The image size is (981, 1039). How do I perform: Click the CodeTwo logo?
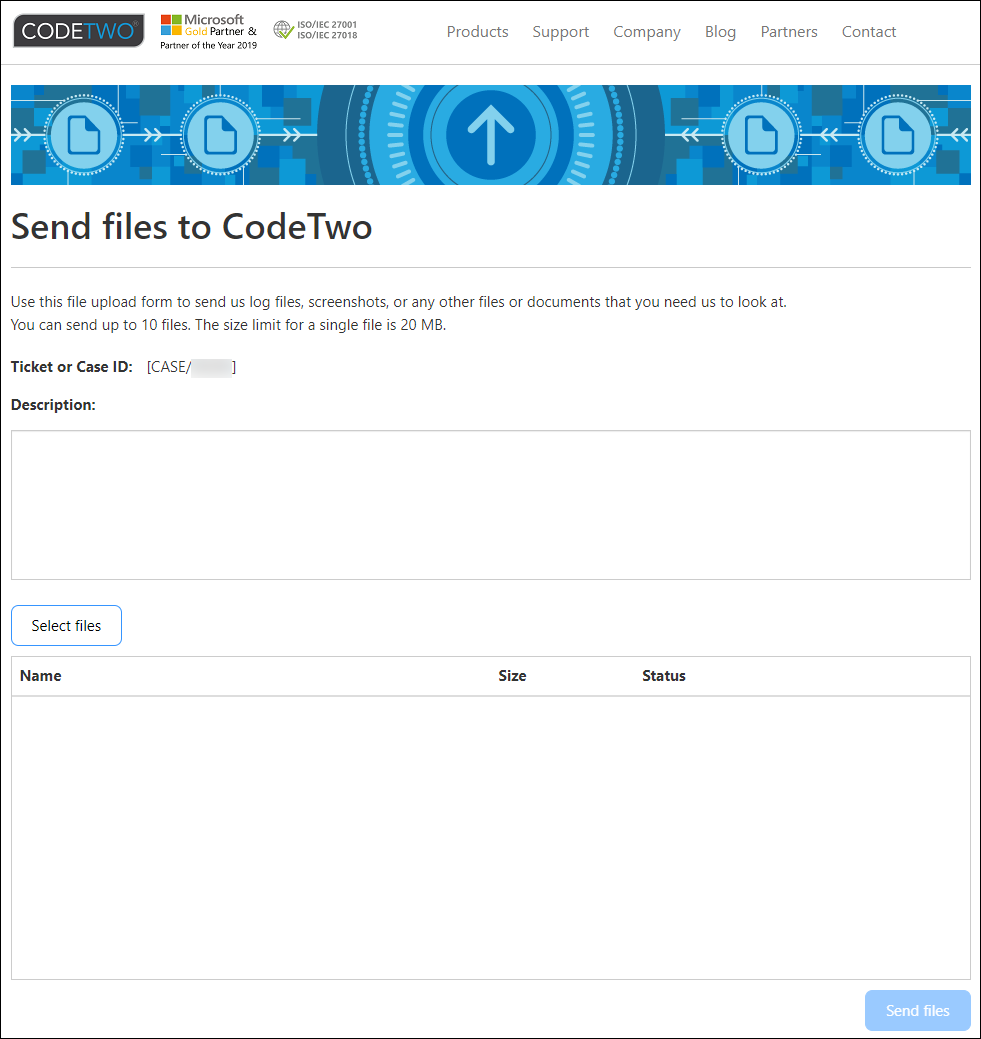[x=78, y=30]
